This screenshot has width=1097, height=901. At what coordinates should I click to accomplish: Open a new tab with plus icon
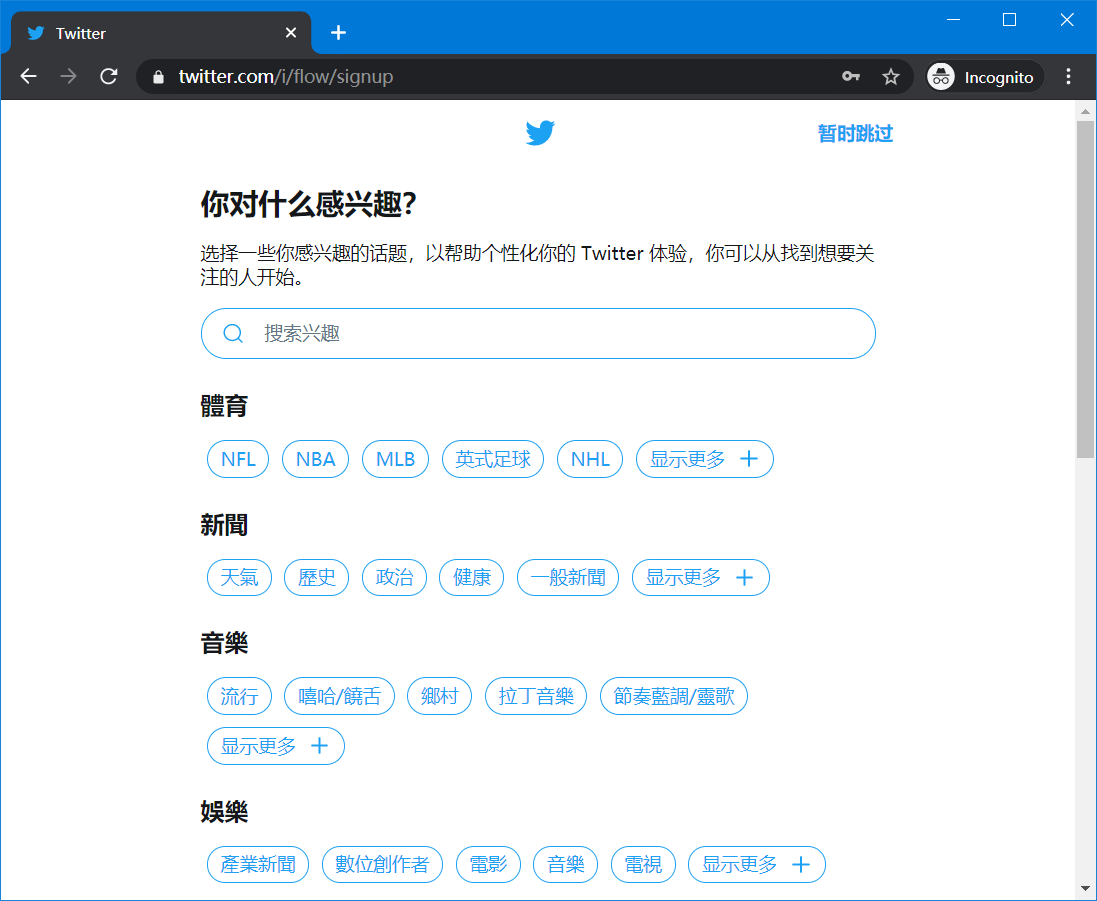click(339, 32)
